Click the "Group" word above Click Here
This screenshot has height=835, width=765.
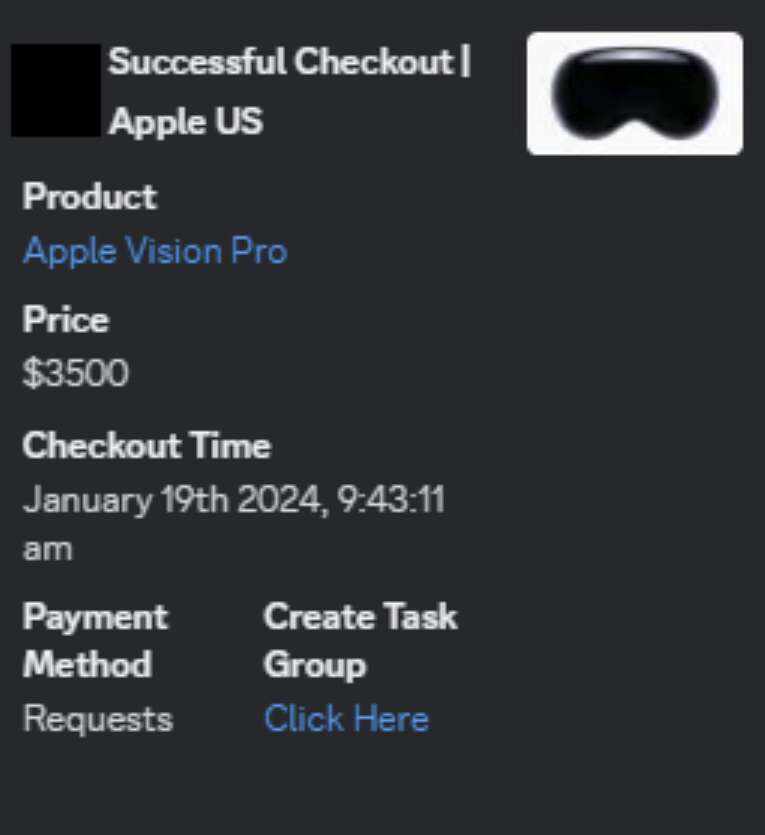point(315,665)
